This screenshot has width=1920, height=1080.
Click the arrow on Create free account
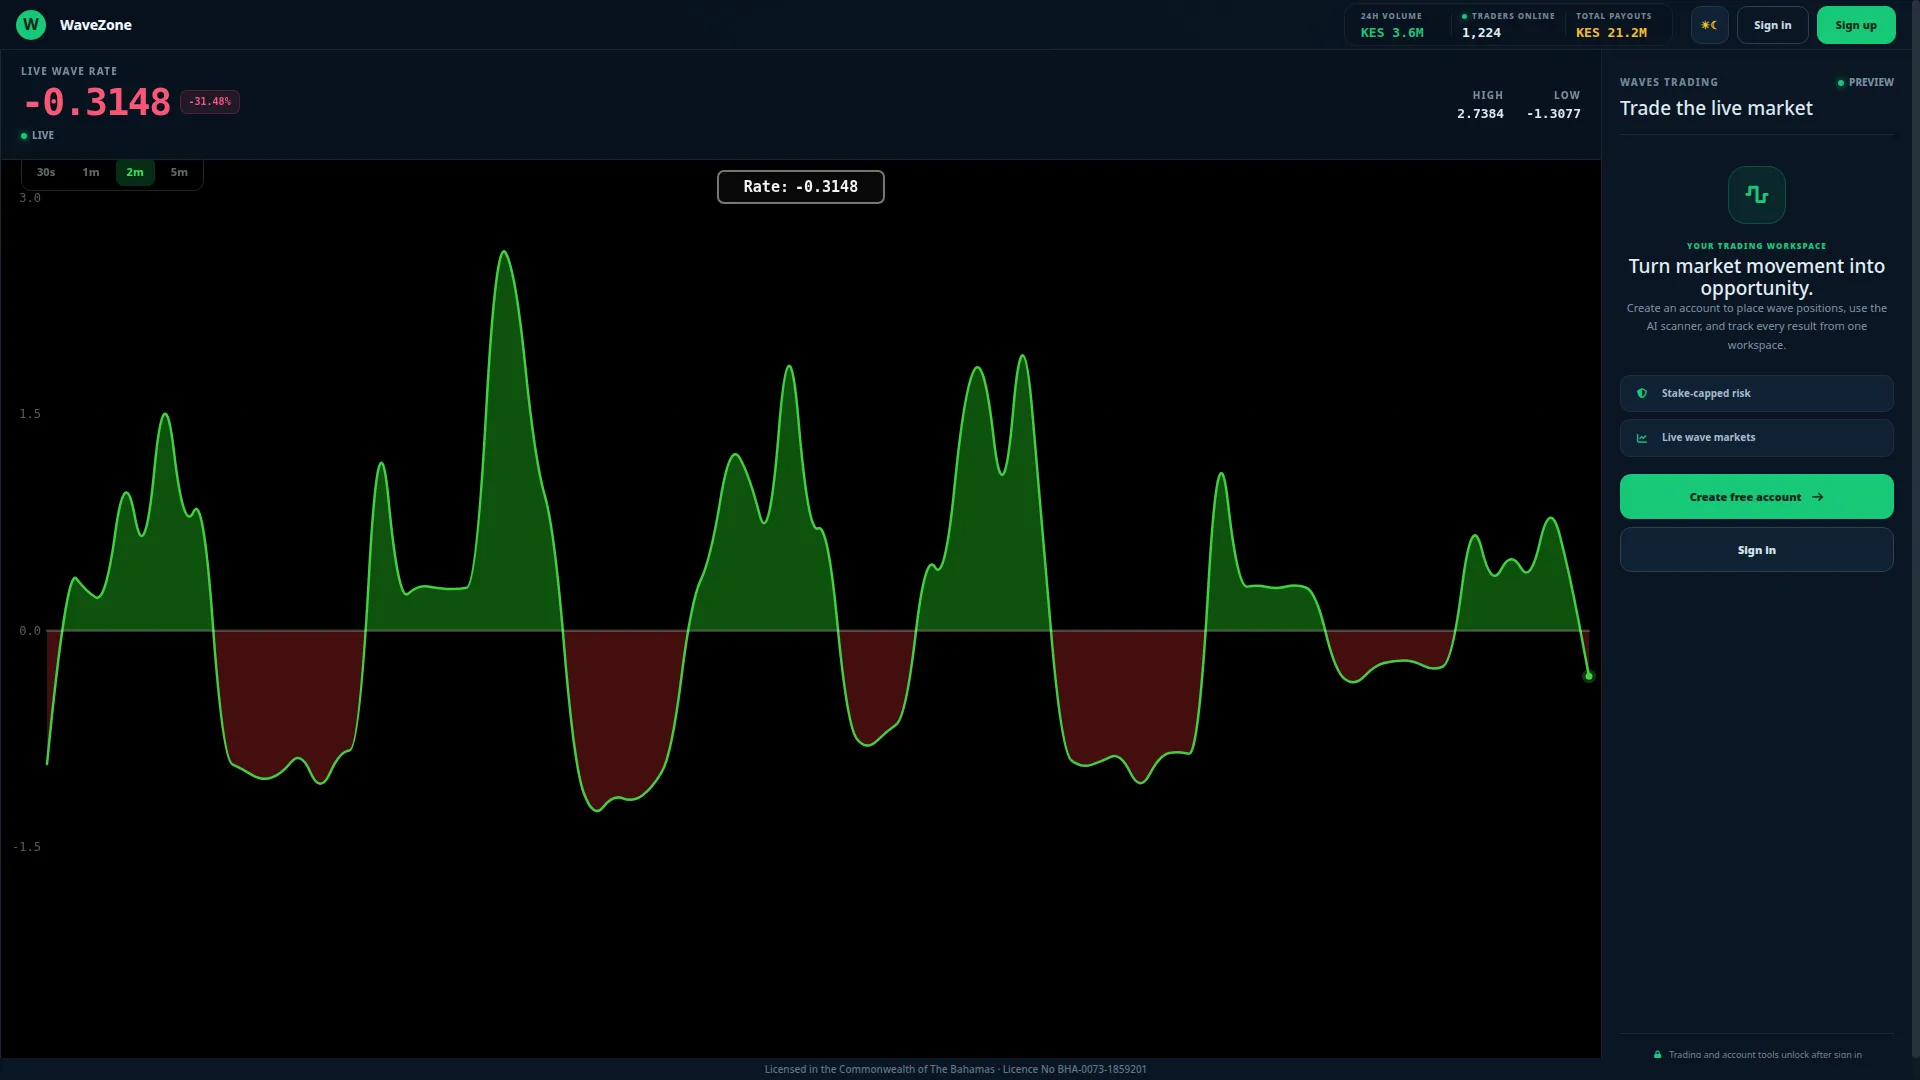[x=1818, y=497]
